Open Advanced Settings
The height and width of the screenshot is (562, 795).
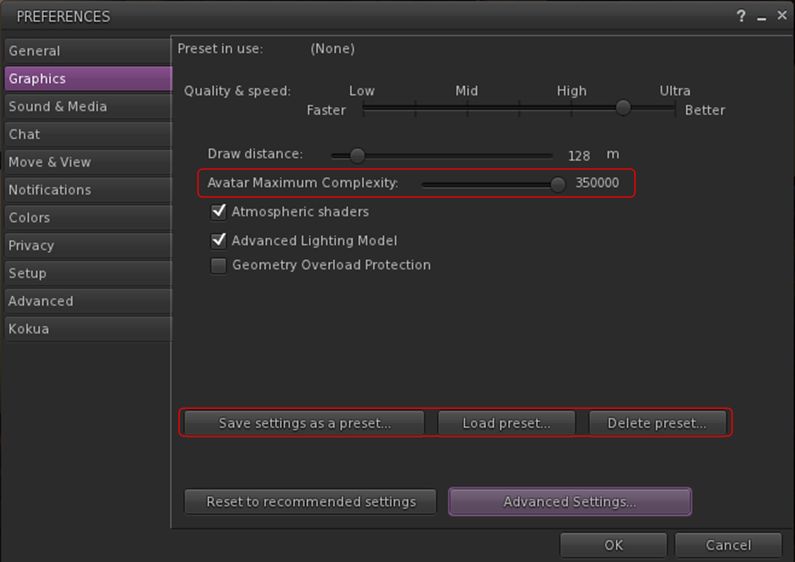(569, 502)
